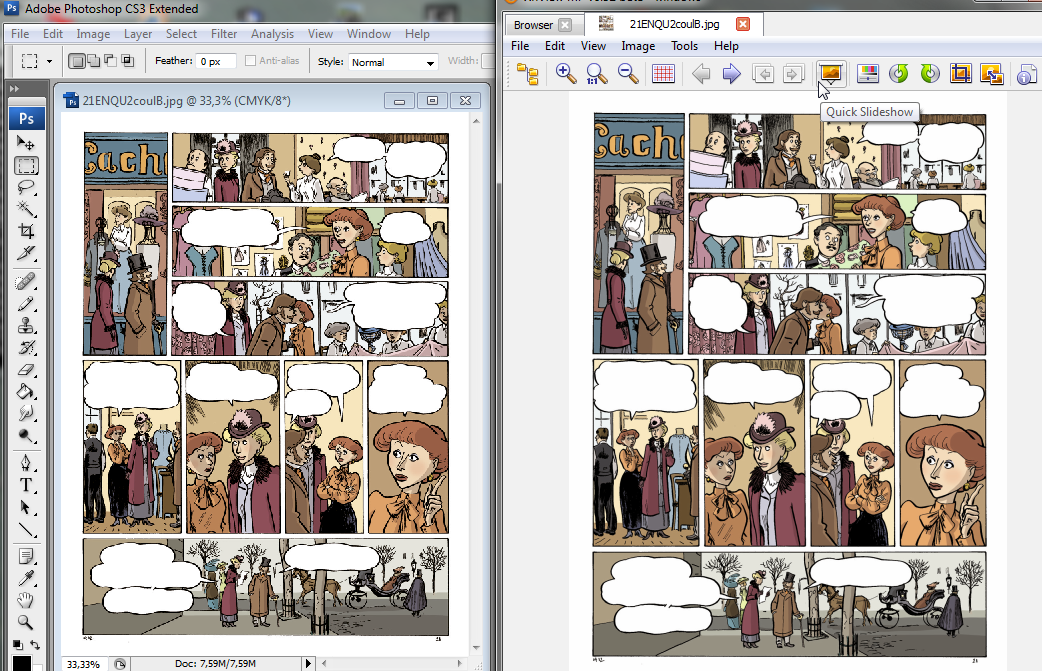Click the foreground color swatch
The image size is (1042, 671).
pos(21,663)
